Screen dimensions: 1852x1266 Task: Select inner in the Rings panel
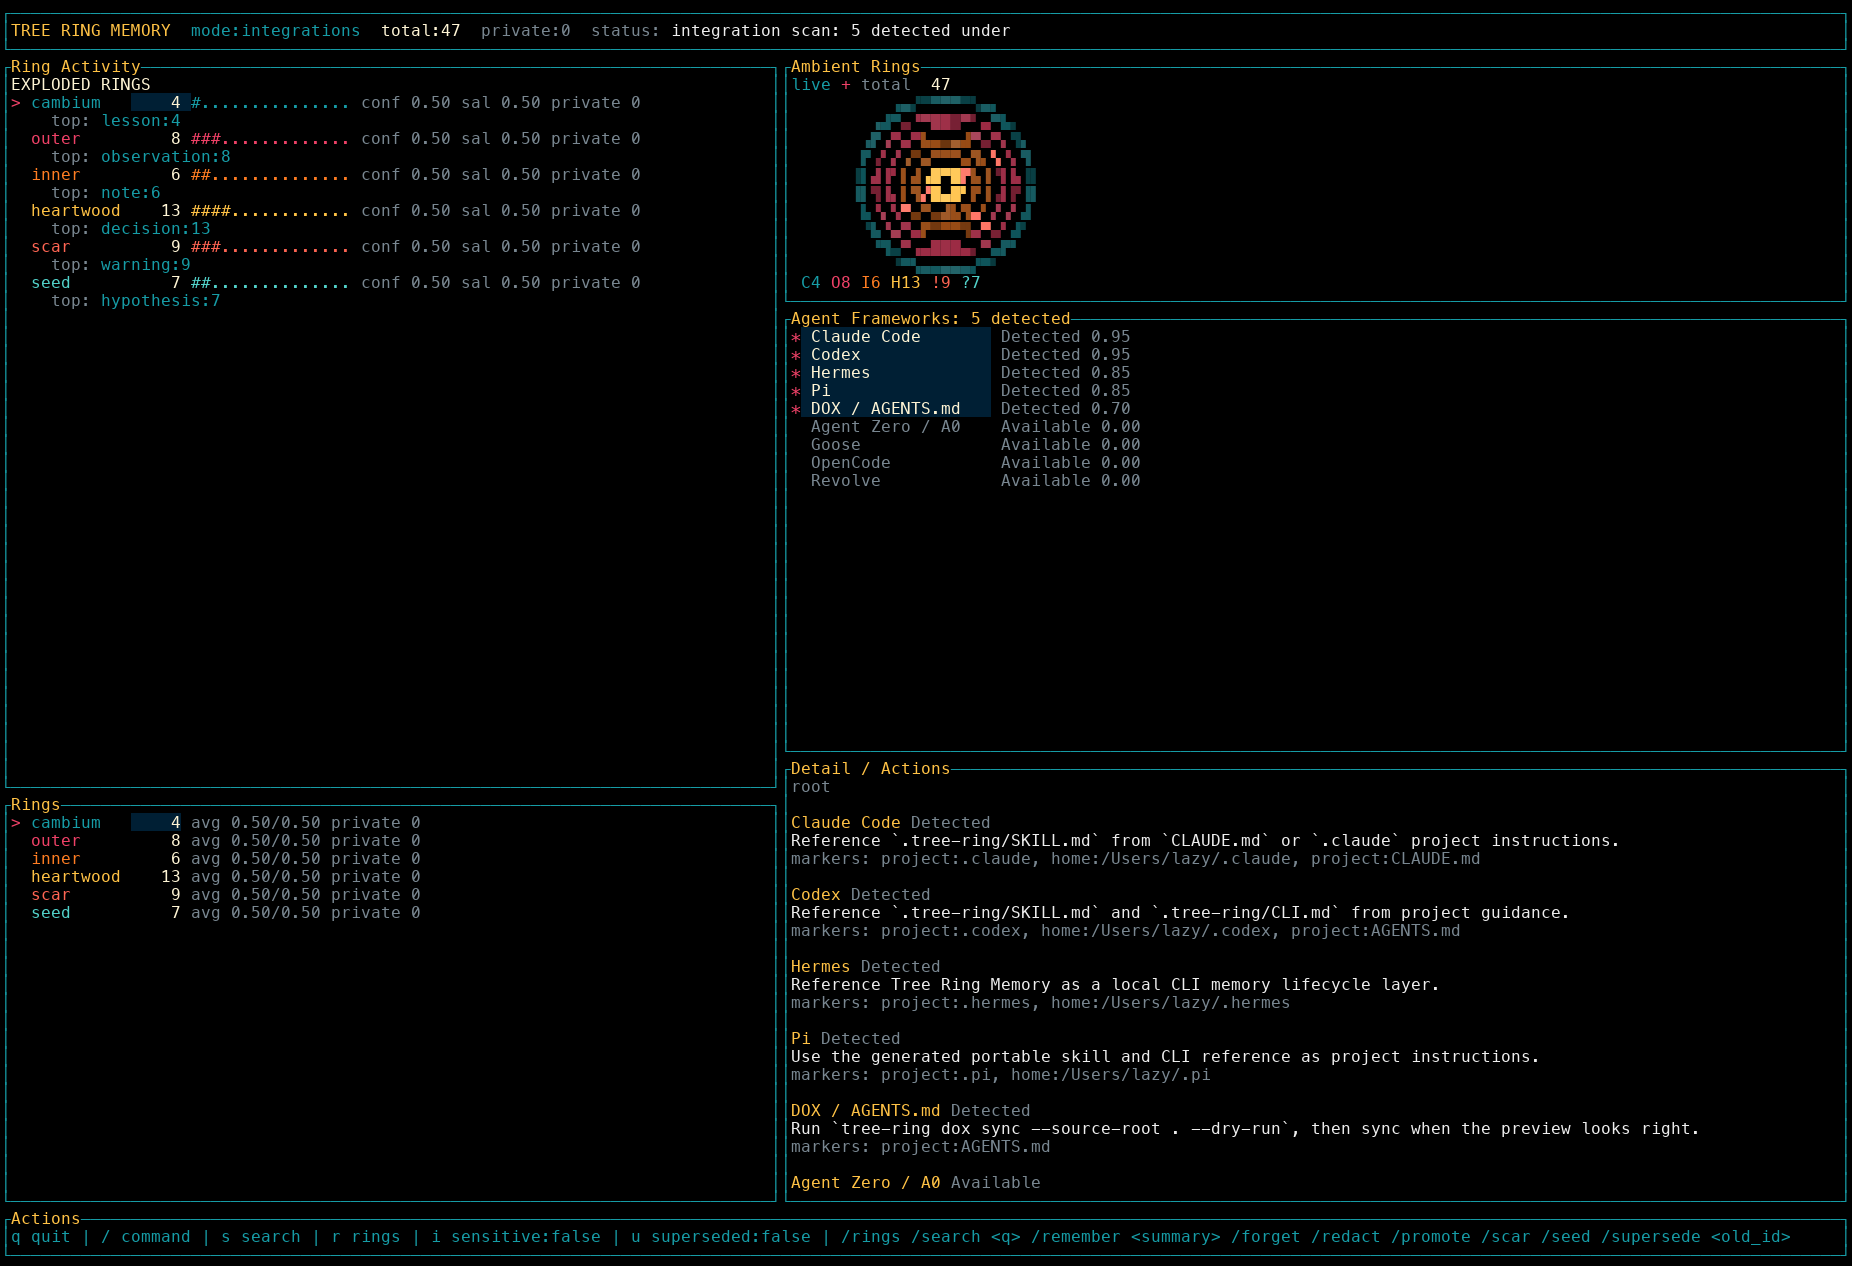(216, 859)
